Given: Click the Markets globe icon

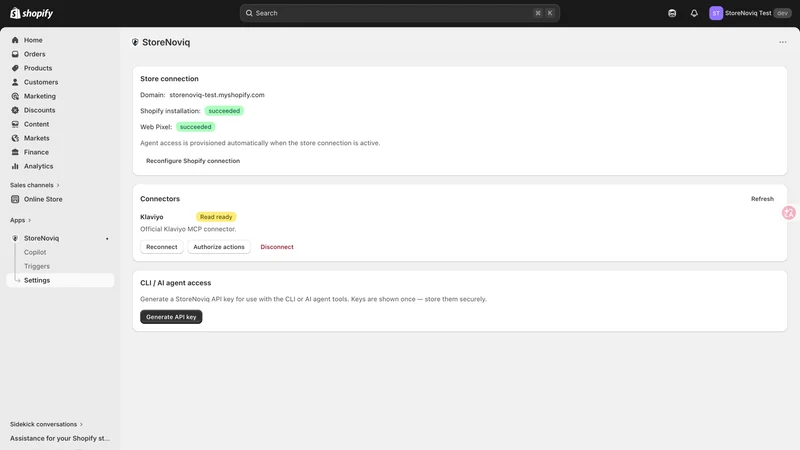Looking at the screenshot, I should (15, 138).
